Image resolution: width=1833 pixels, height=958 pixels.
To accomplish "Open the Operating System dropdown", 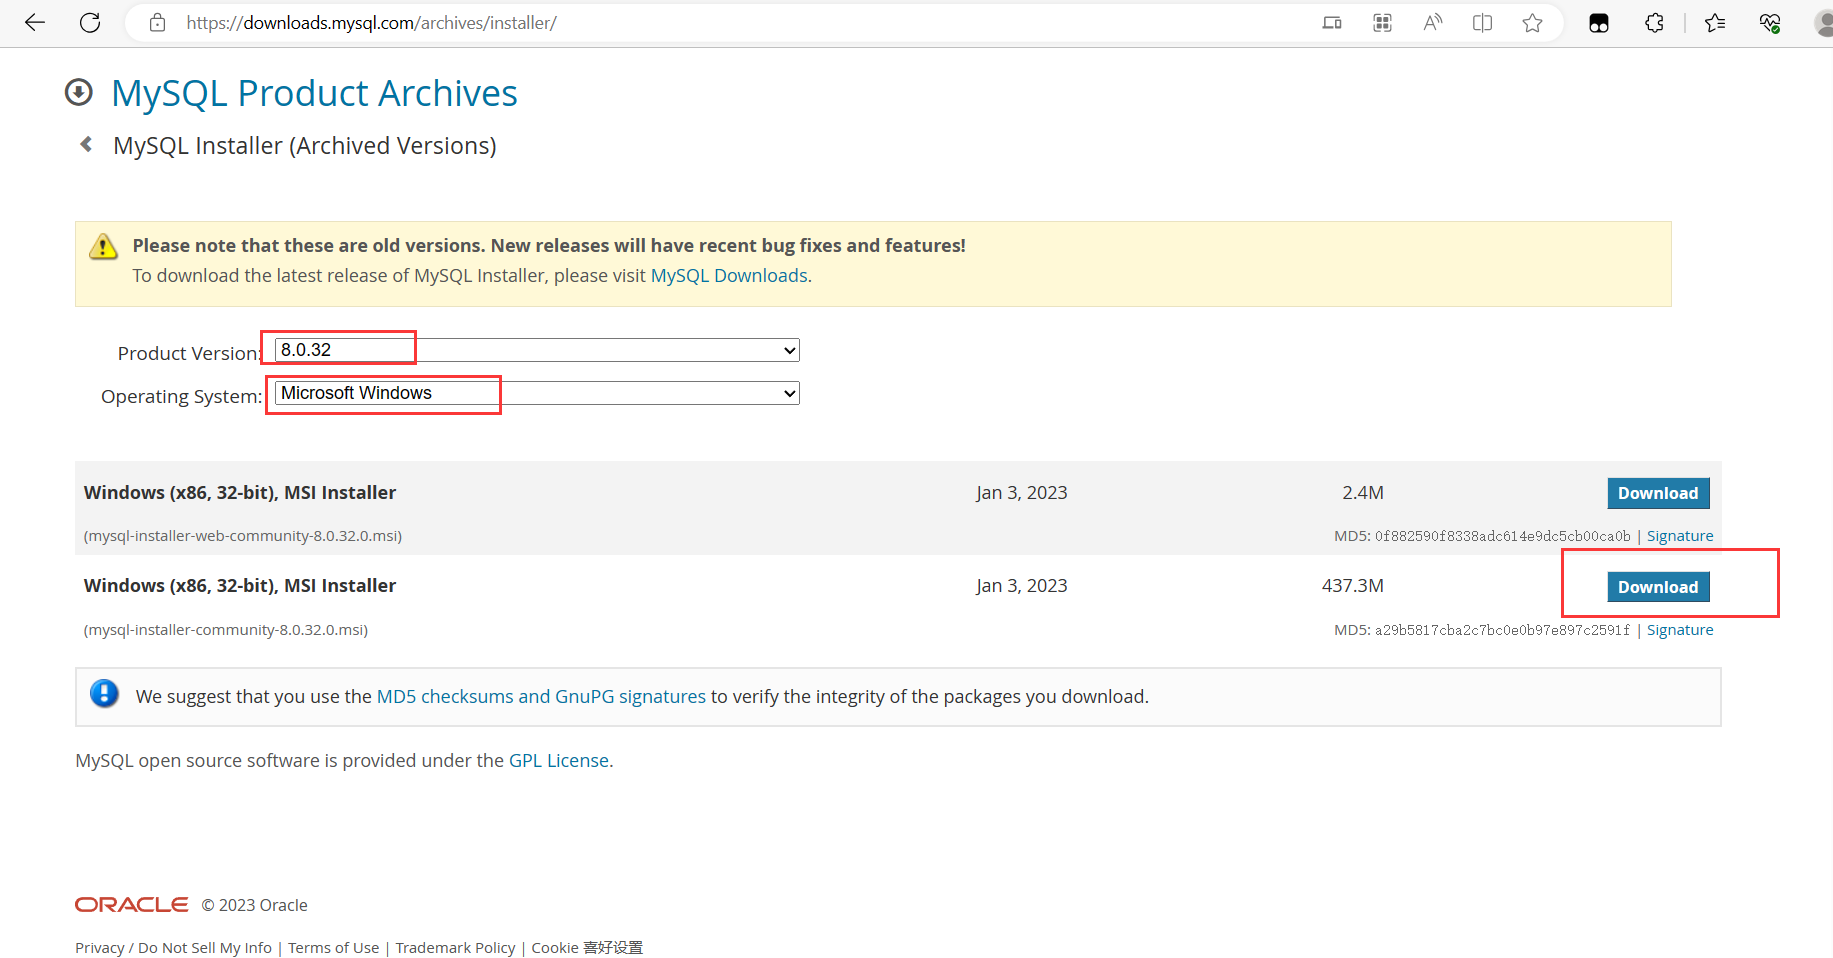I will click(x=537, y=393).
